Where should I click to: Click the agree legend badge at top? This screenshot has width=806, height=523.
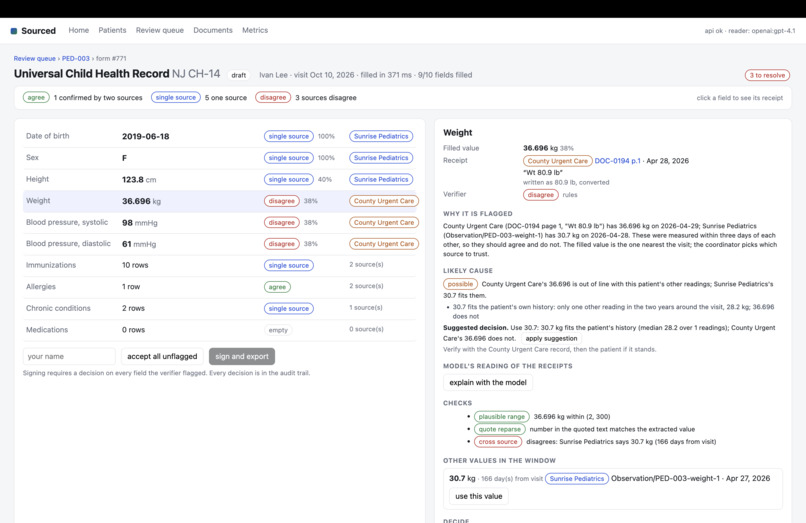(x=36, y=98)
